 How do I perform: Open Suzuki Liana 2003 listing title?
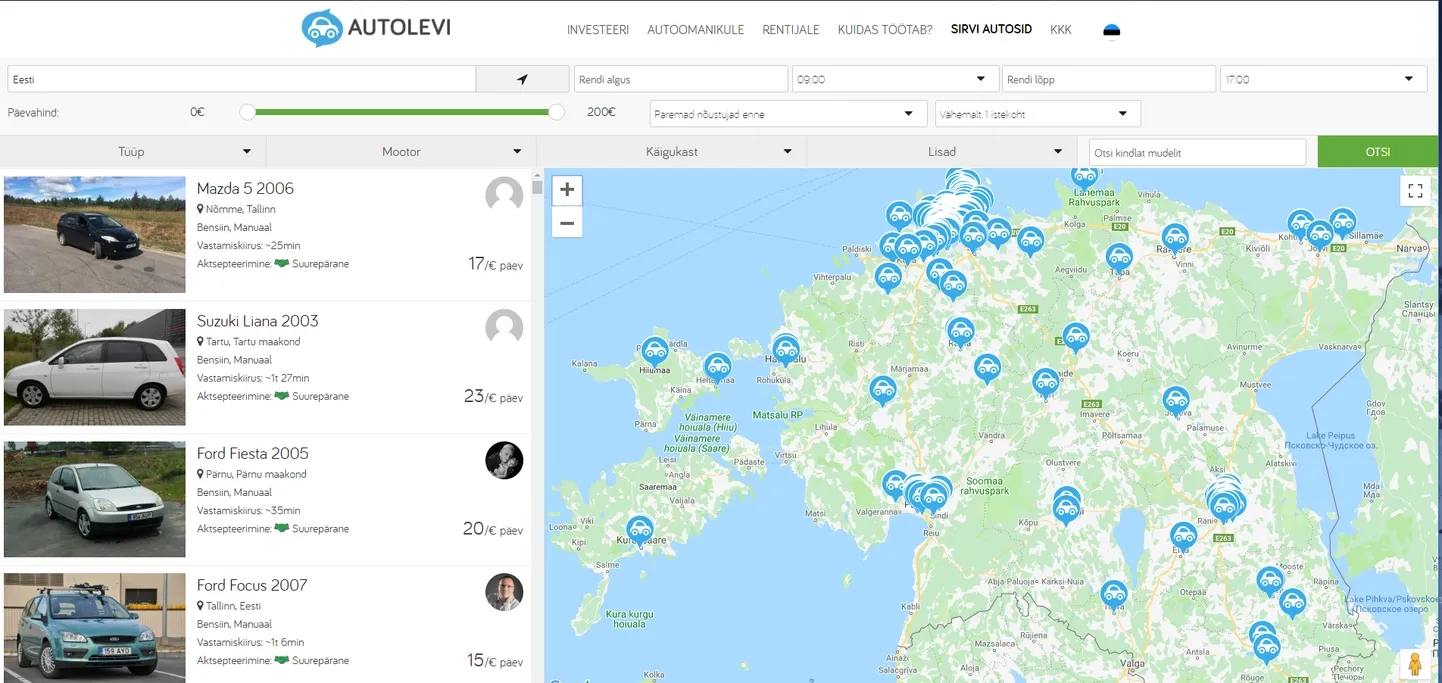[x=258, y=321]
